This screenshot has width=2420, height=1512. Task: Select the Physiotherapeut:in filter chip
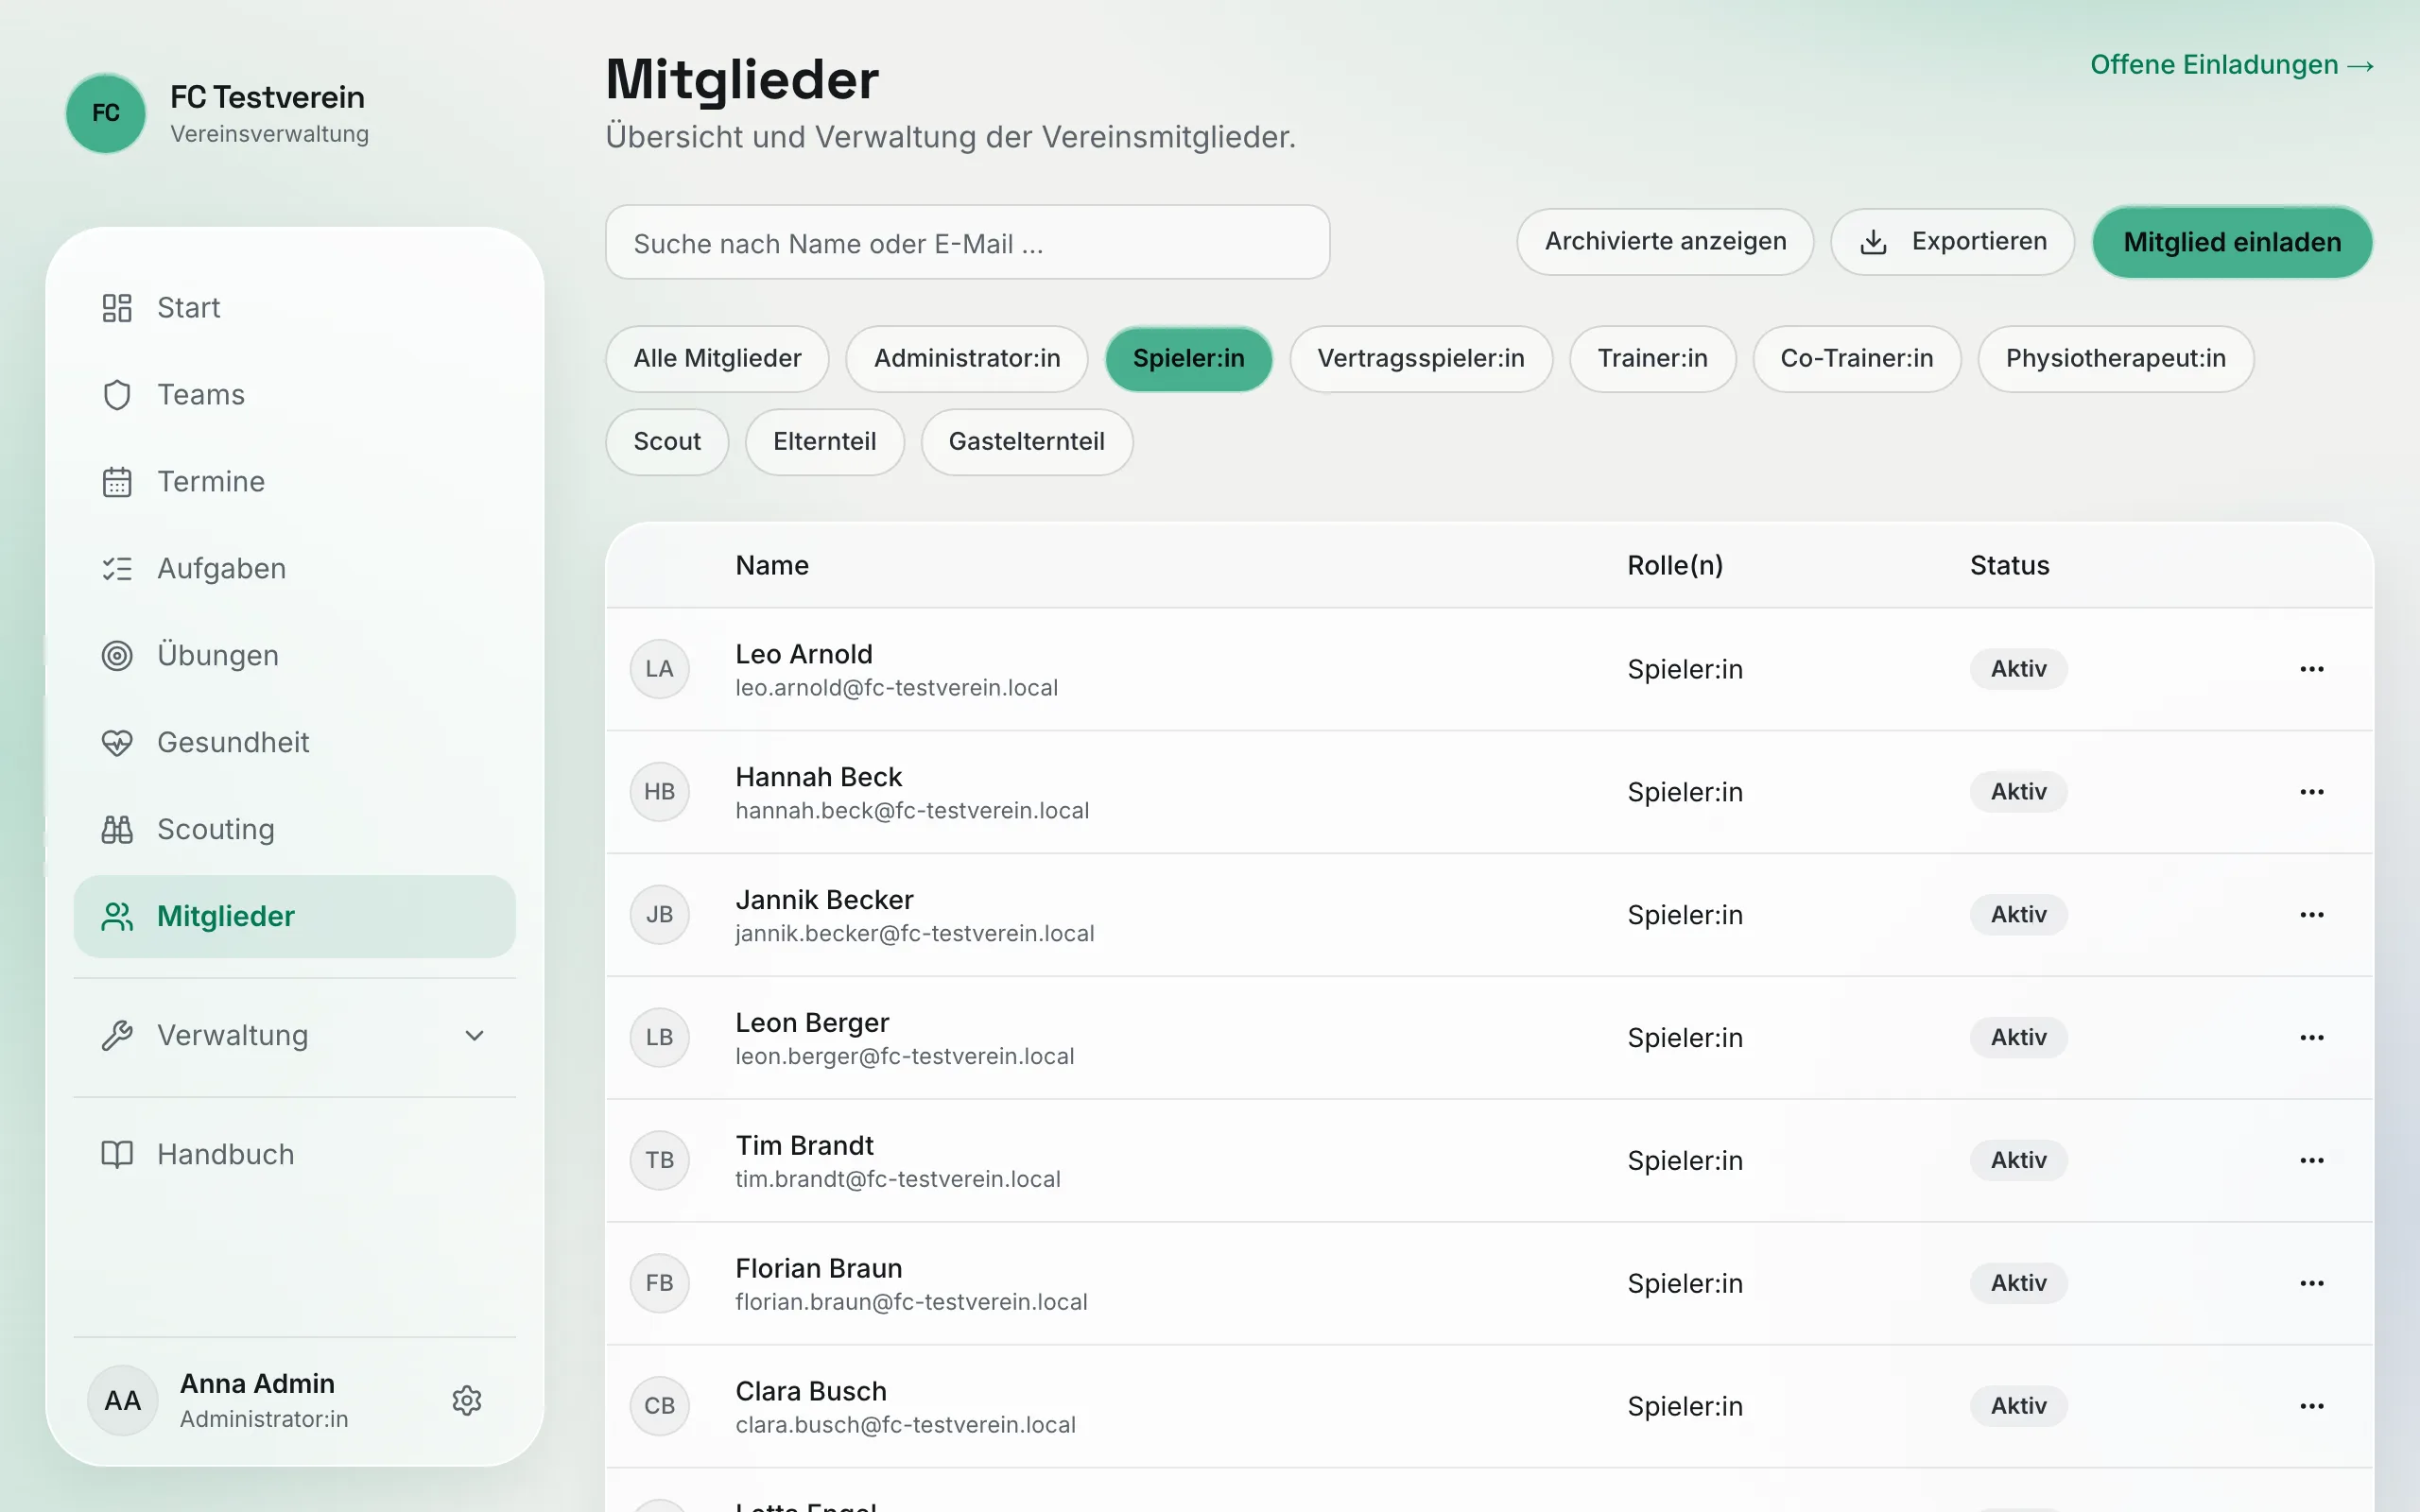click(2116, 359)
